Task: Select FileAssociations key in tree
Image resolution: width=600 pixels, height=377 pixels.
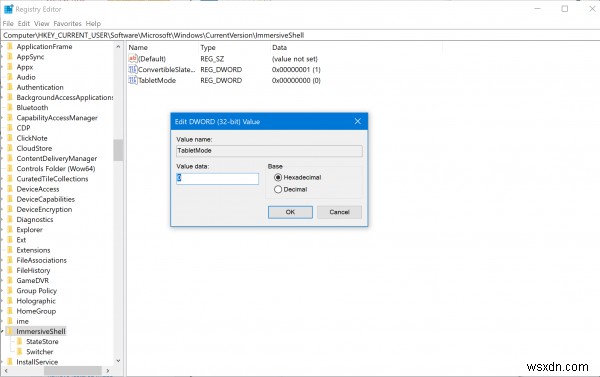Action: coord(42,260)
